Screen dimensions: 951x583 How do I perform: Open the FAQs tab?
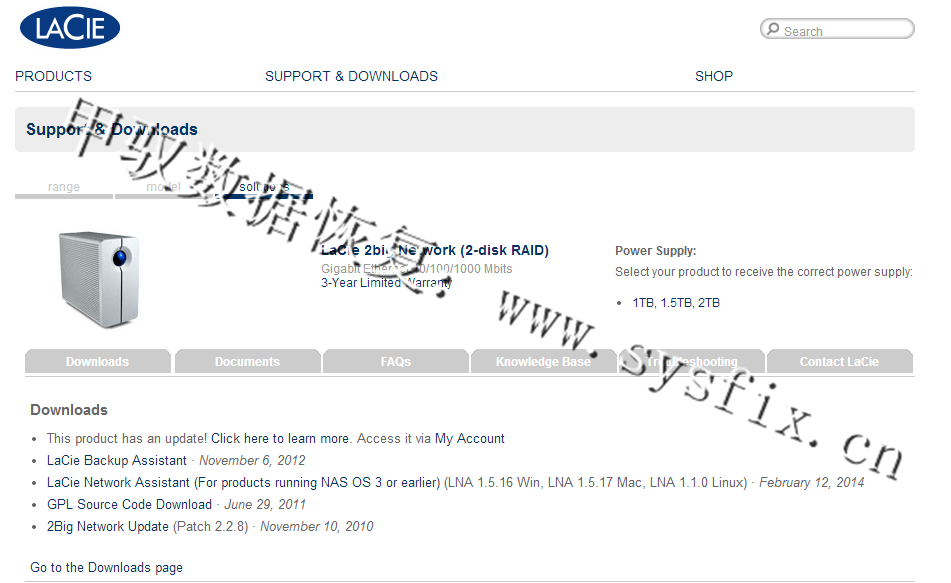(x=395, y=362)
